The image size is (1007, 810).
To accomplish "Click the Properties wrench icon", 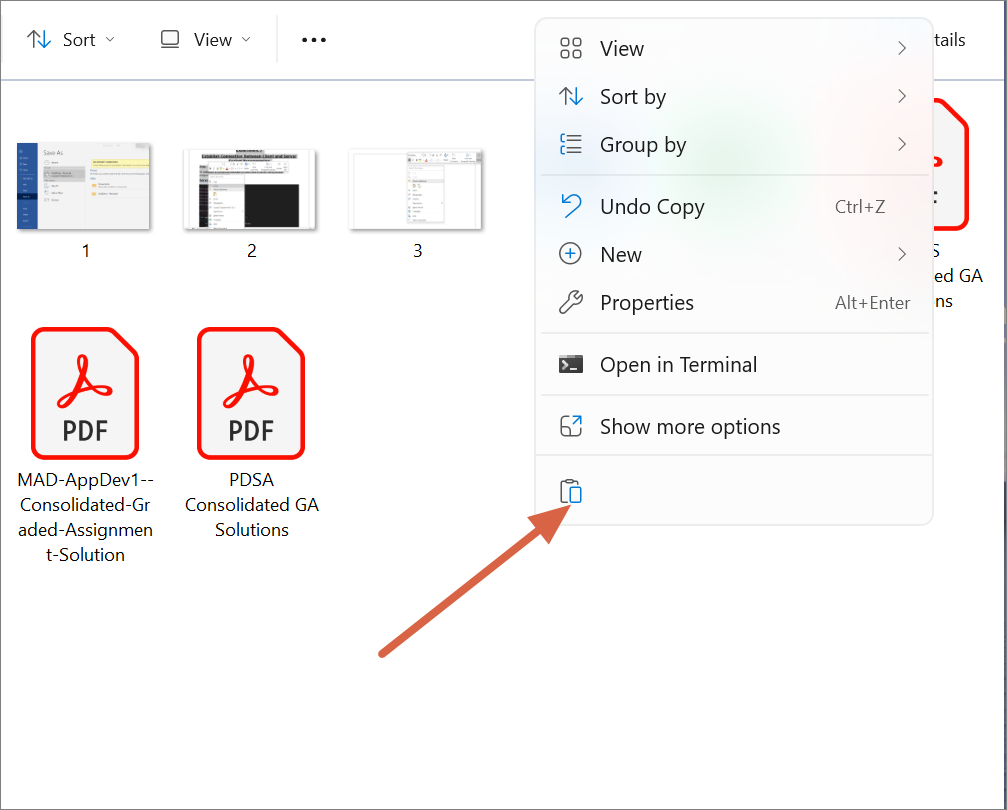I will 570,302.
